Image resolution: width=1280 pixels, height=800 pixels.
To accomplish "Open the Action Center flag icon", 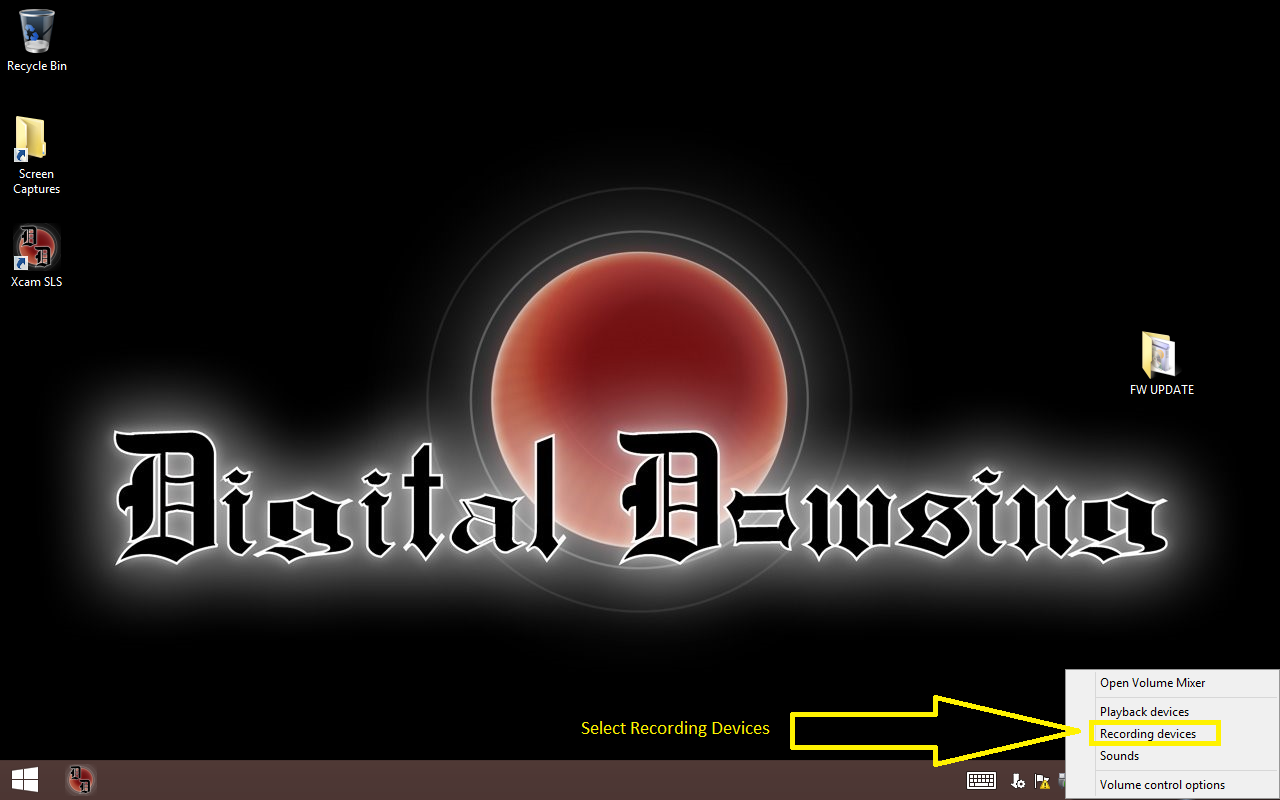I will (1042, 781).
